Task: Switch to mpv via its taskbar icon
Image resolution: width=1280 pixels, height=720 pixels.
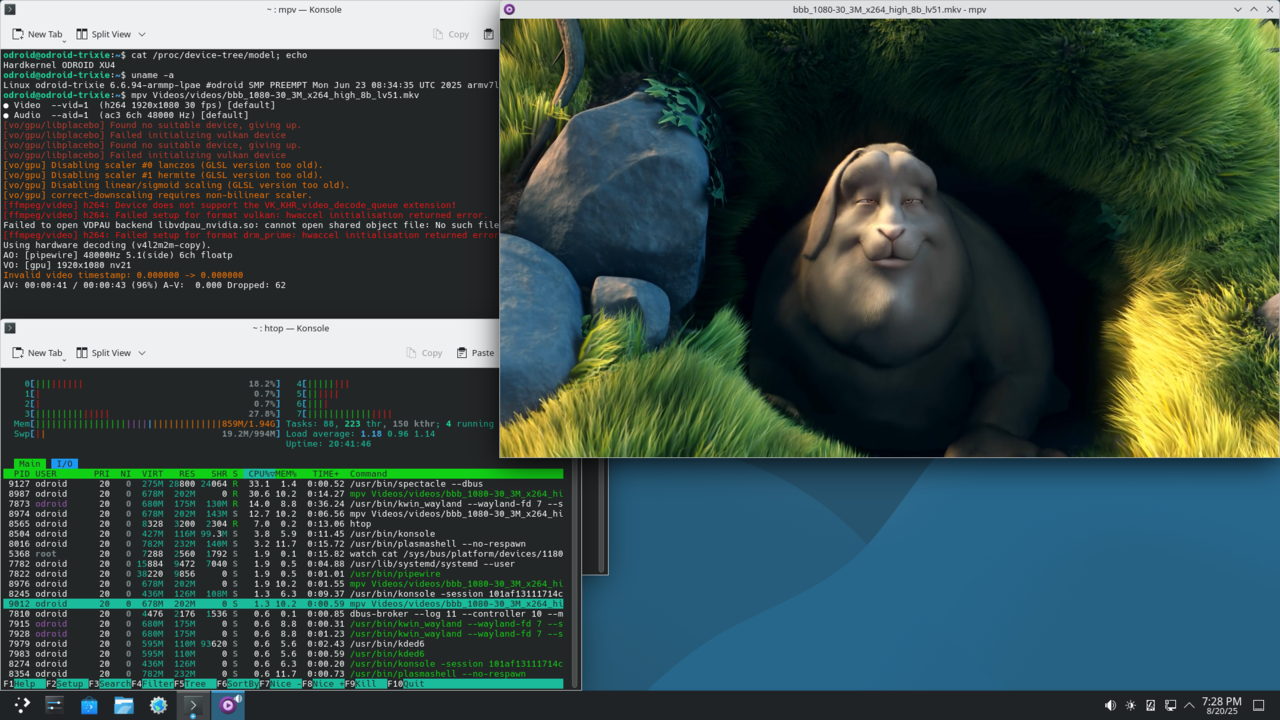Action: click(x=228, y=705)
